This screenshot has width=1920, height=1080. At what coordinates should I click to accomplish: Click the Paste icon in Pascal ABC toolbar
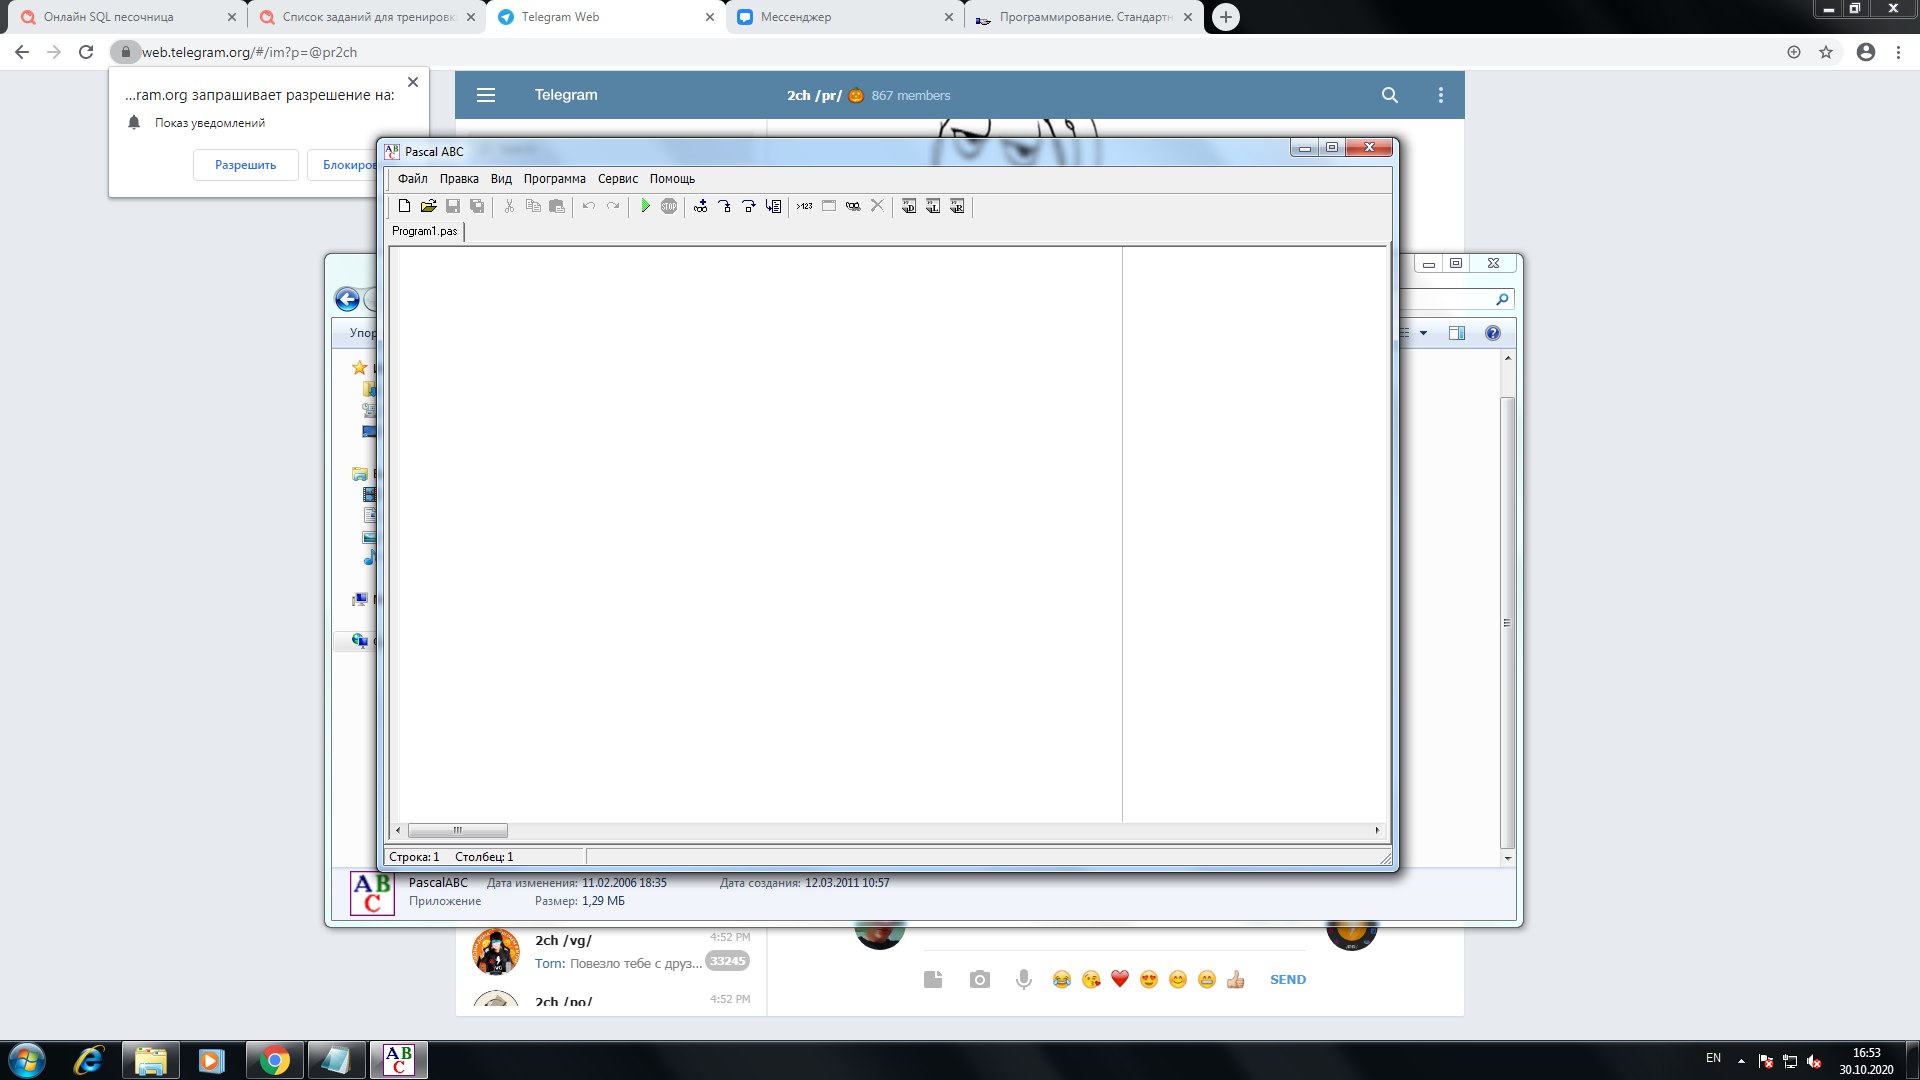pyautogui.click(x=557, y=206)
